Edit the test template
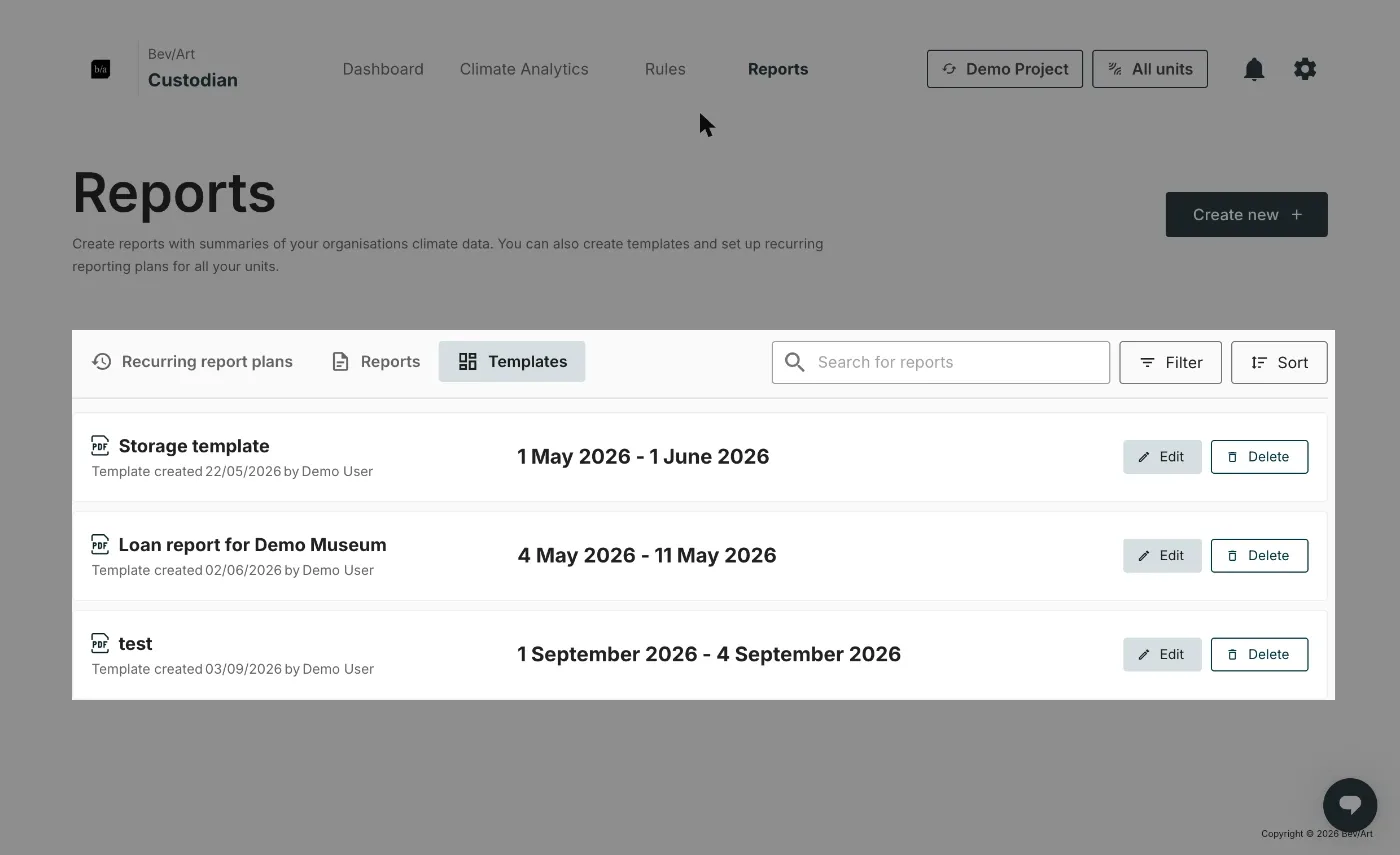This screenshot has height=855, width=1400. click(x=1162, y=655)
